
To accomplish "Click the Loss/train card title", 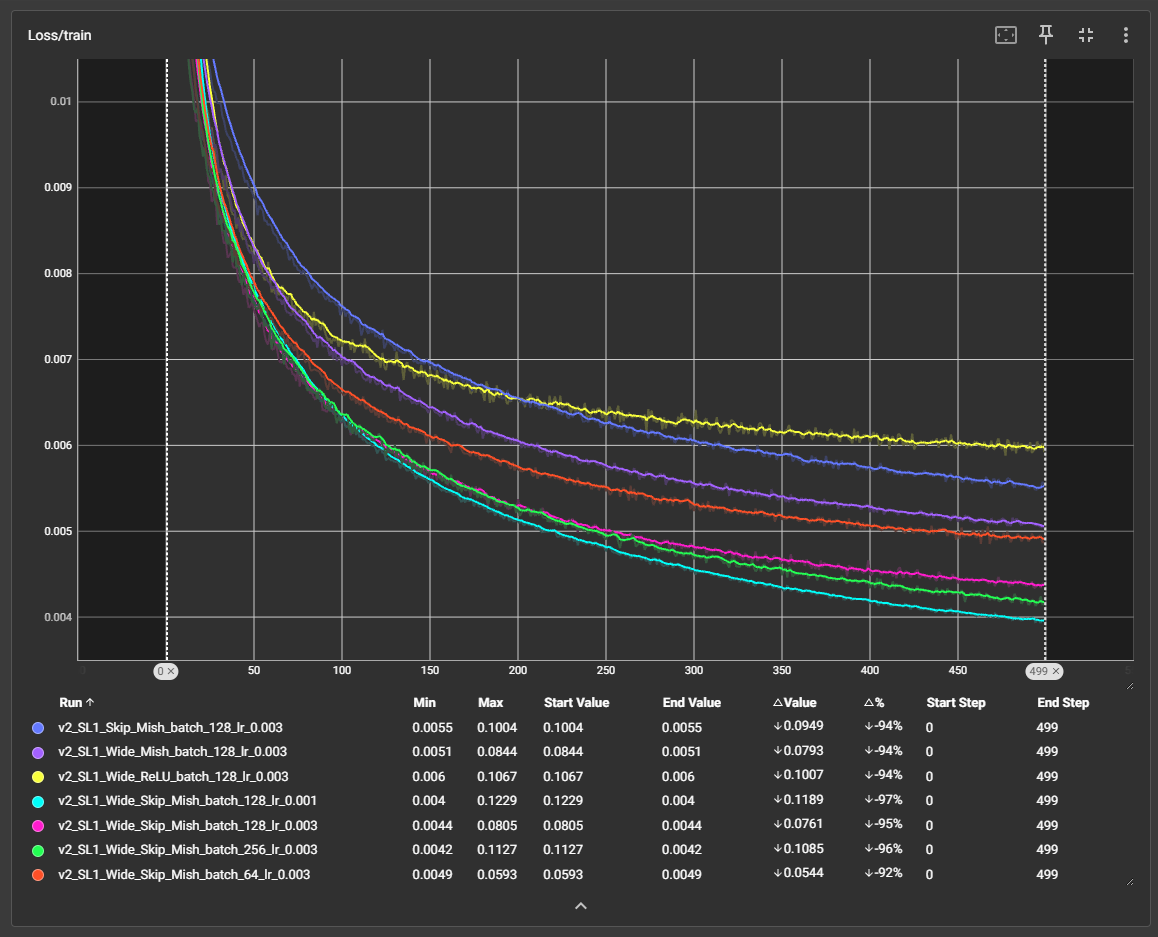I will [x=60, y=35].
